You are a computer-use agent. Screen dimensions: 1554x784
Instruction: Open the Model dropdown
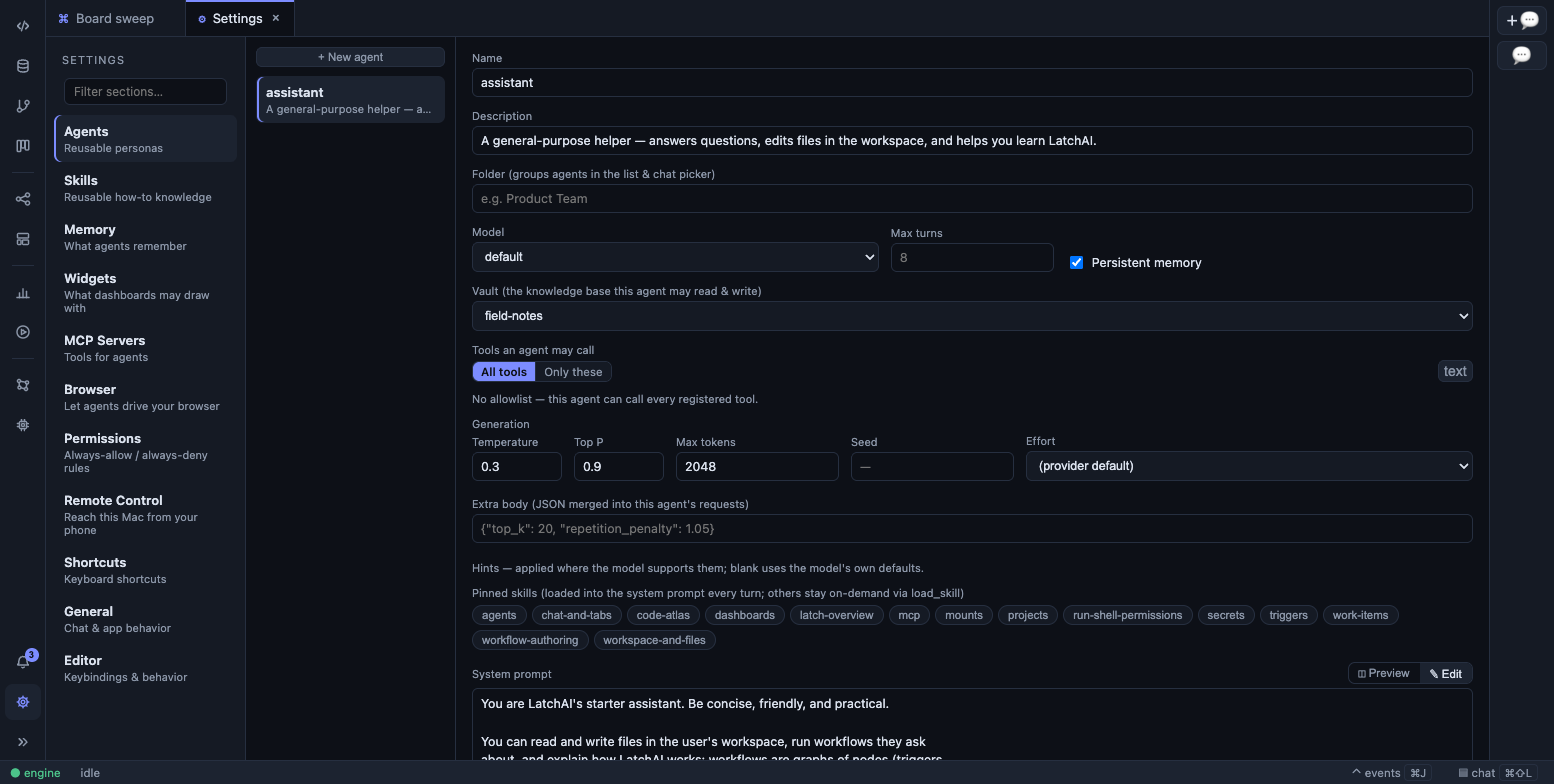pyautogui.click(x=675, y=257)
